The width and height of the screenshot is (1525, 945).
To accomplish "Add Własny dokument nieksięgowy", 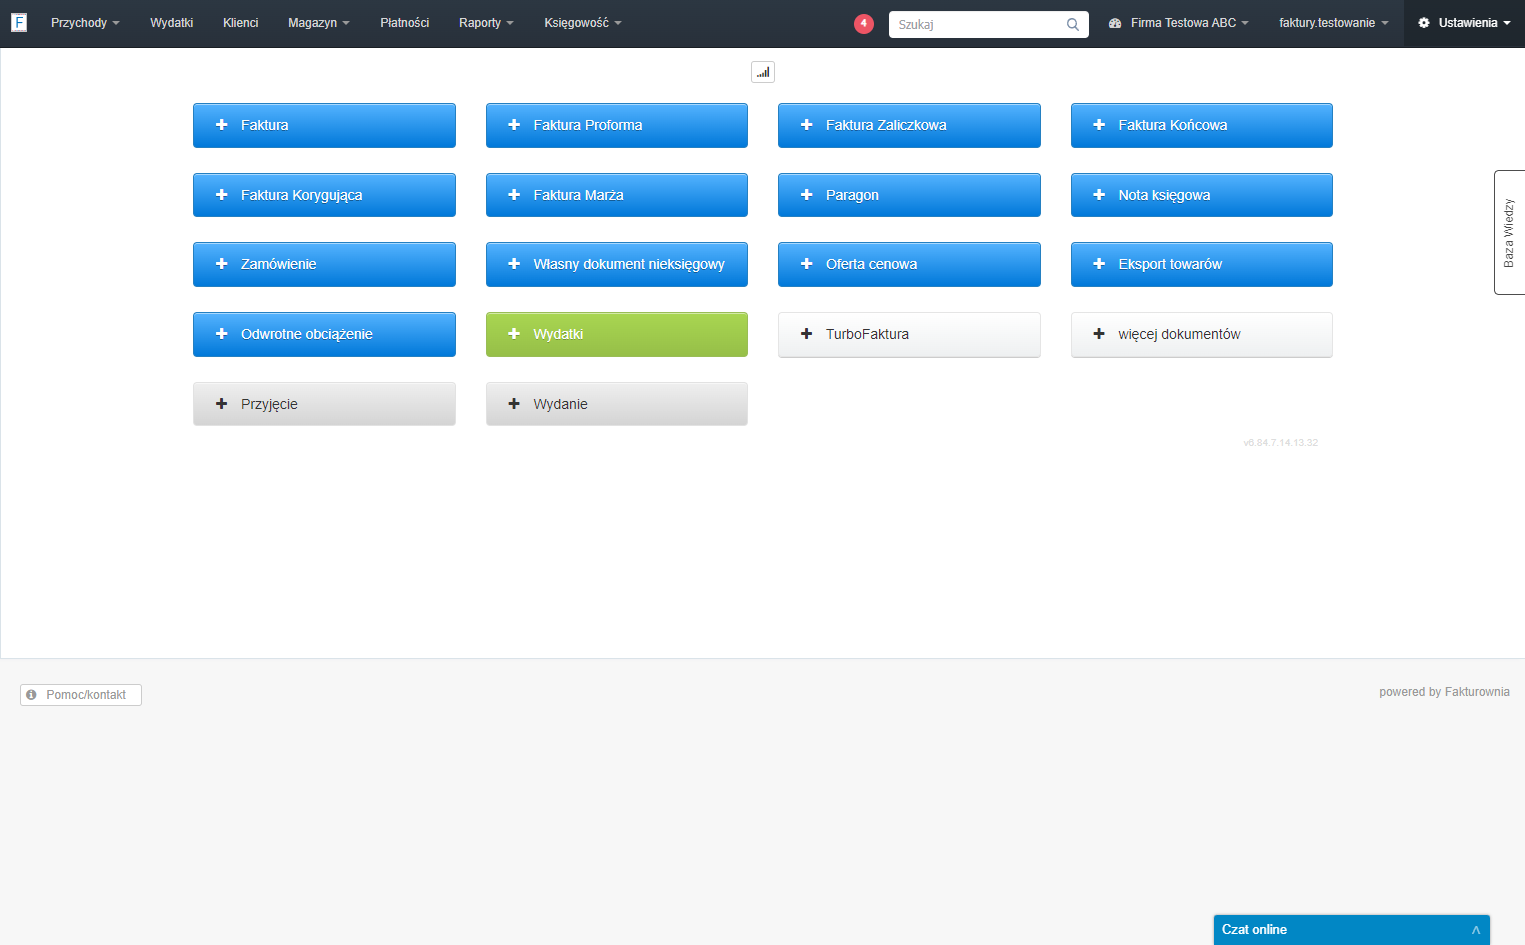I will [617, 264].
